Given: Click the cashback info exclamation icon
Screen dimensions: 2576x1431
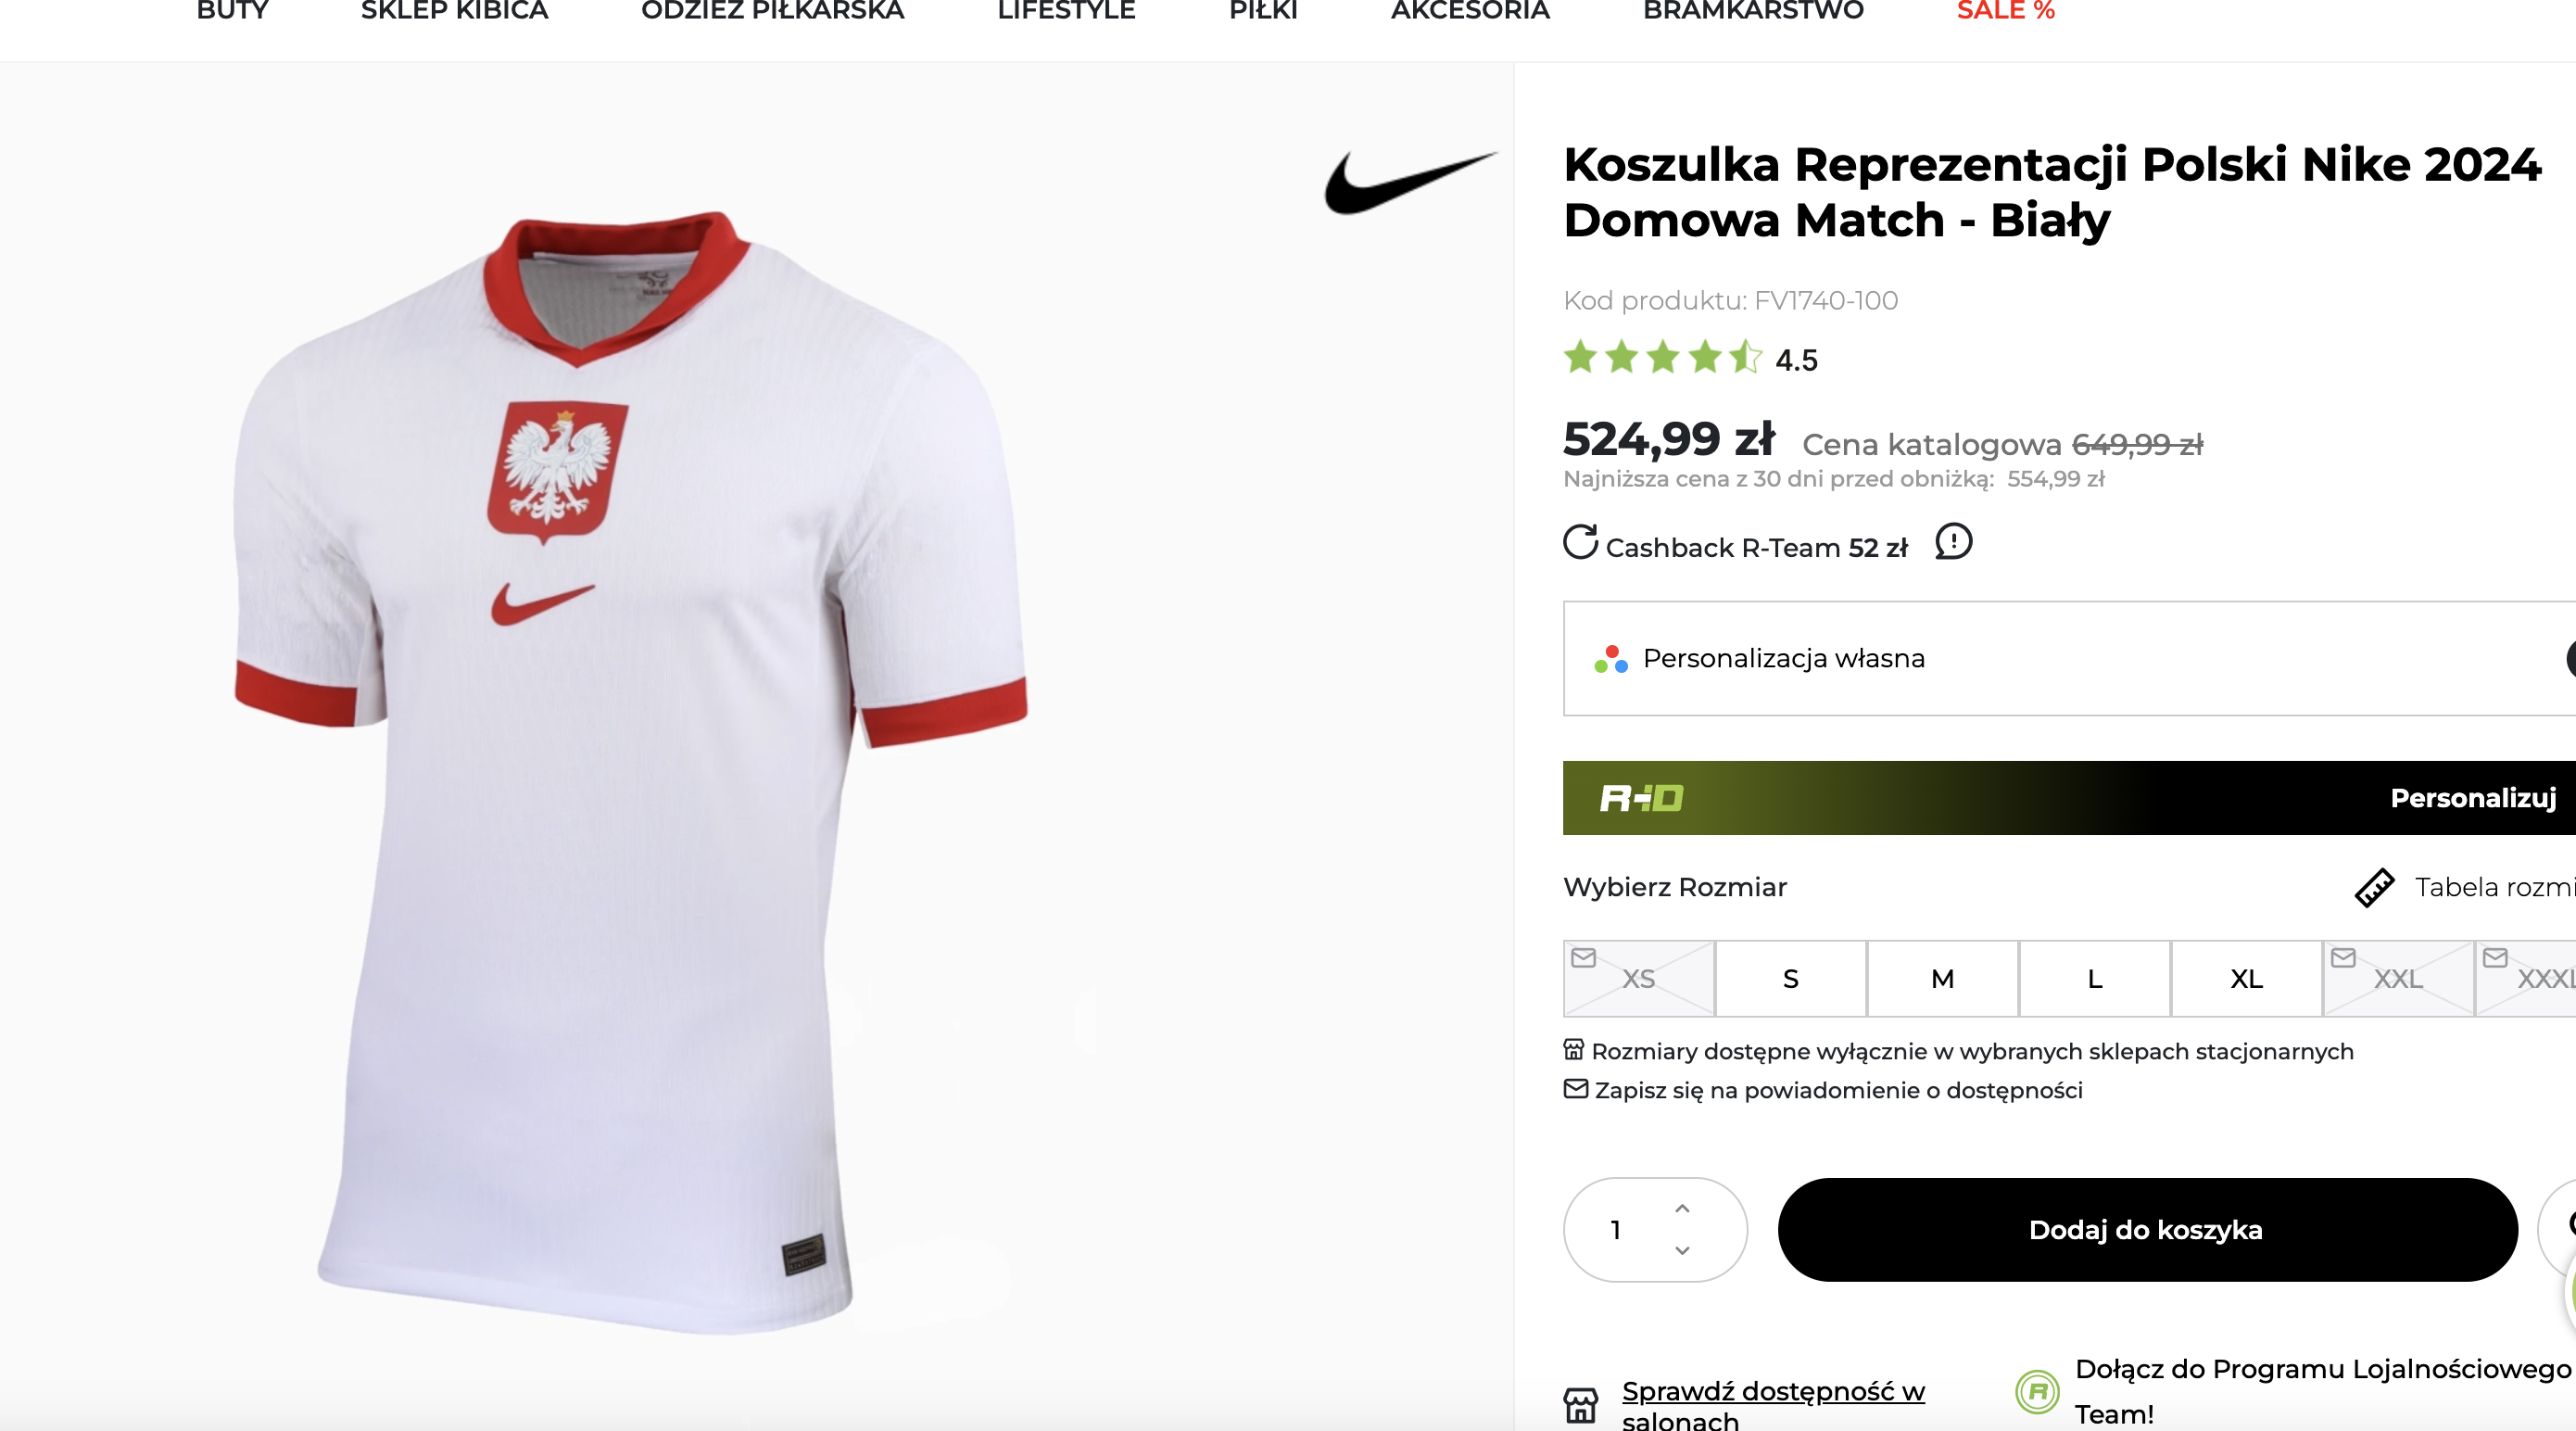Looking at the screenshot, I should [1953, 542].
